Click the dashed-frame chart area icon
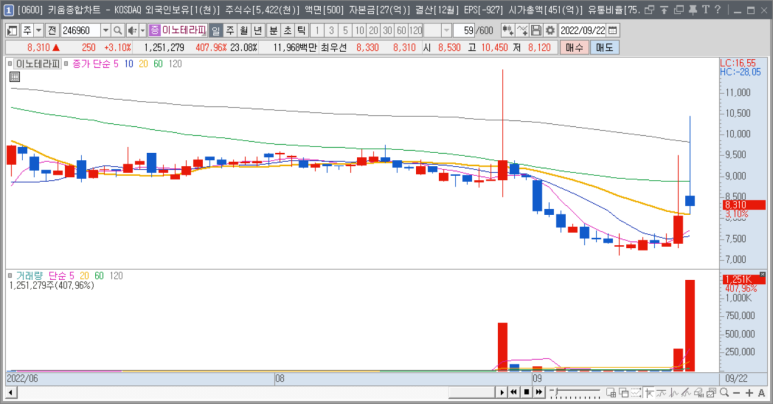Viewport: 773px width, 404px height. click(636, 393)
